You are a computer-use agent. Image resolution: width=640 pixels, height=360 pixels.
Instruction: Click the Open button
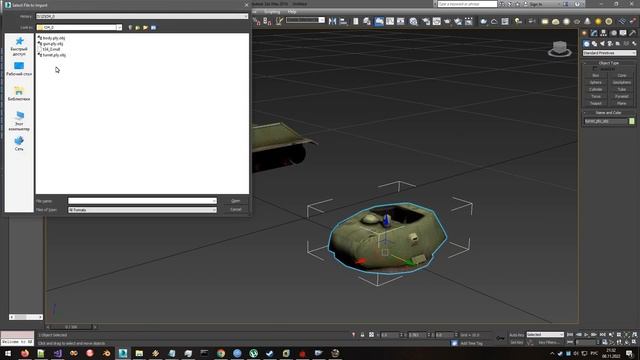tap(236, 201)
